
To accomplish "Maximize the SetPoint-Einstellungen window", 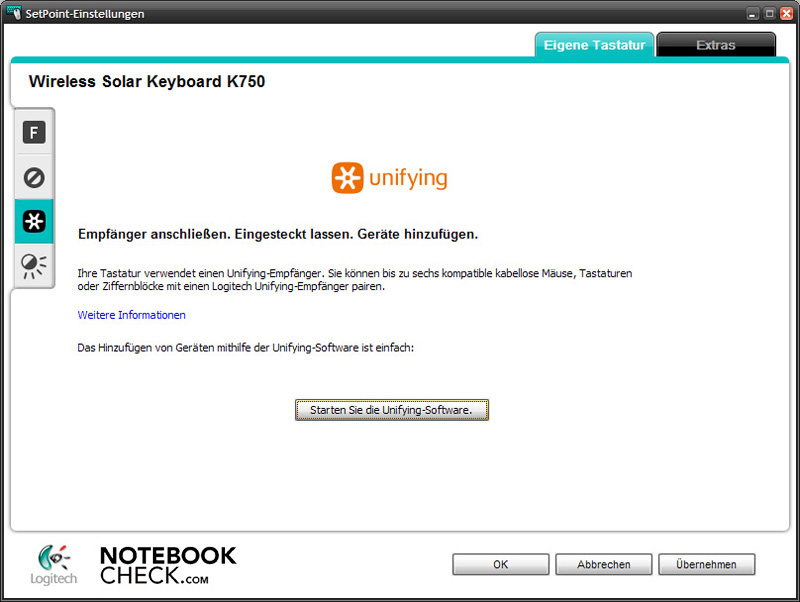I will click(x=769, y=14).
